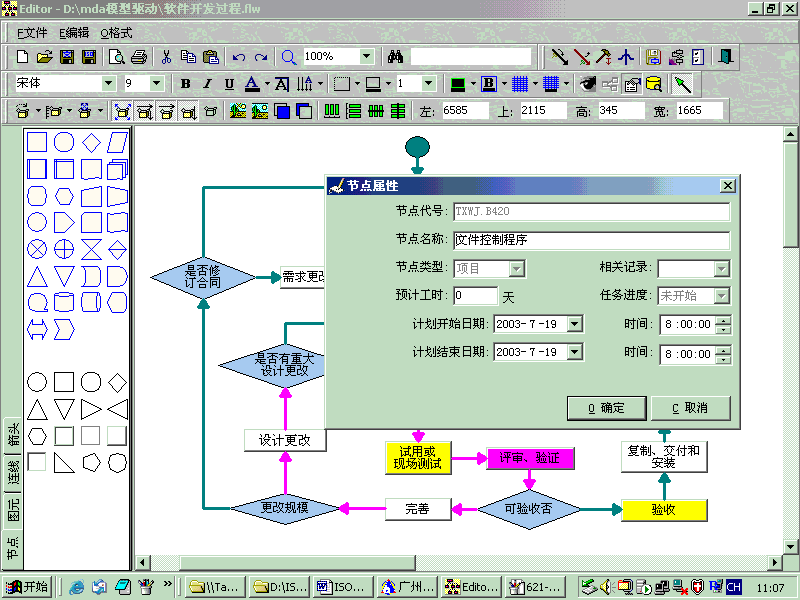Click the printer icon
This screenshot has width=800, height=600.
point(139,57)
